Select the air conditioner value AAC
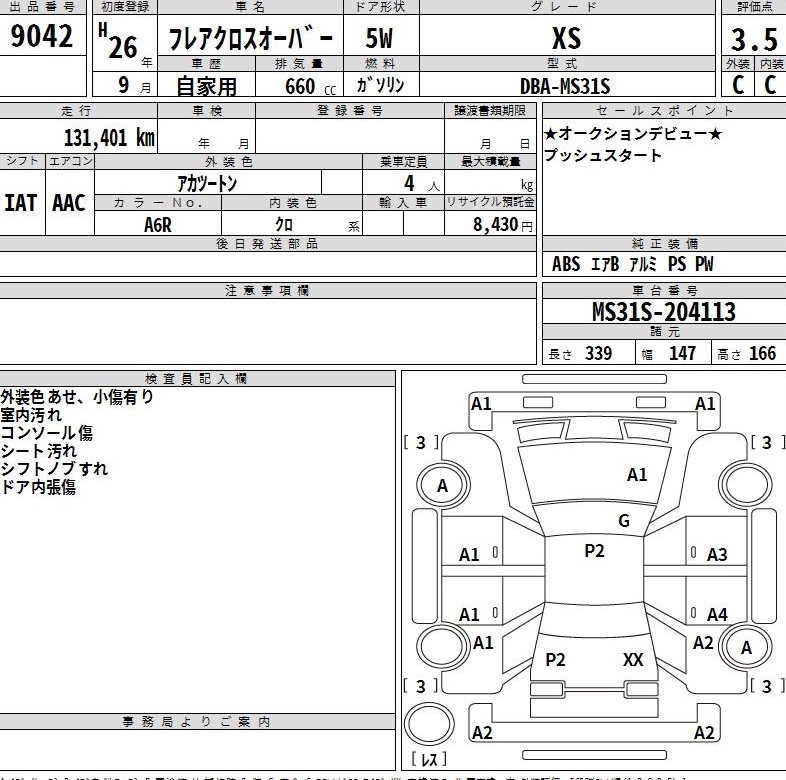The image size is (786, 780). pyautogui.click(x=69, y=203)
